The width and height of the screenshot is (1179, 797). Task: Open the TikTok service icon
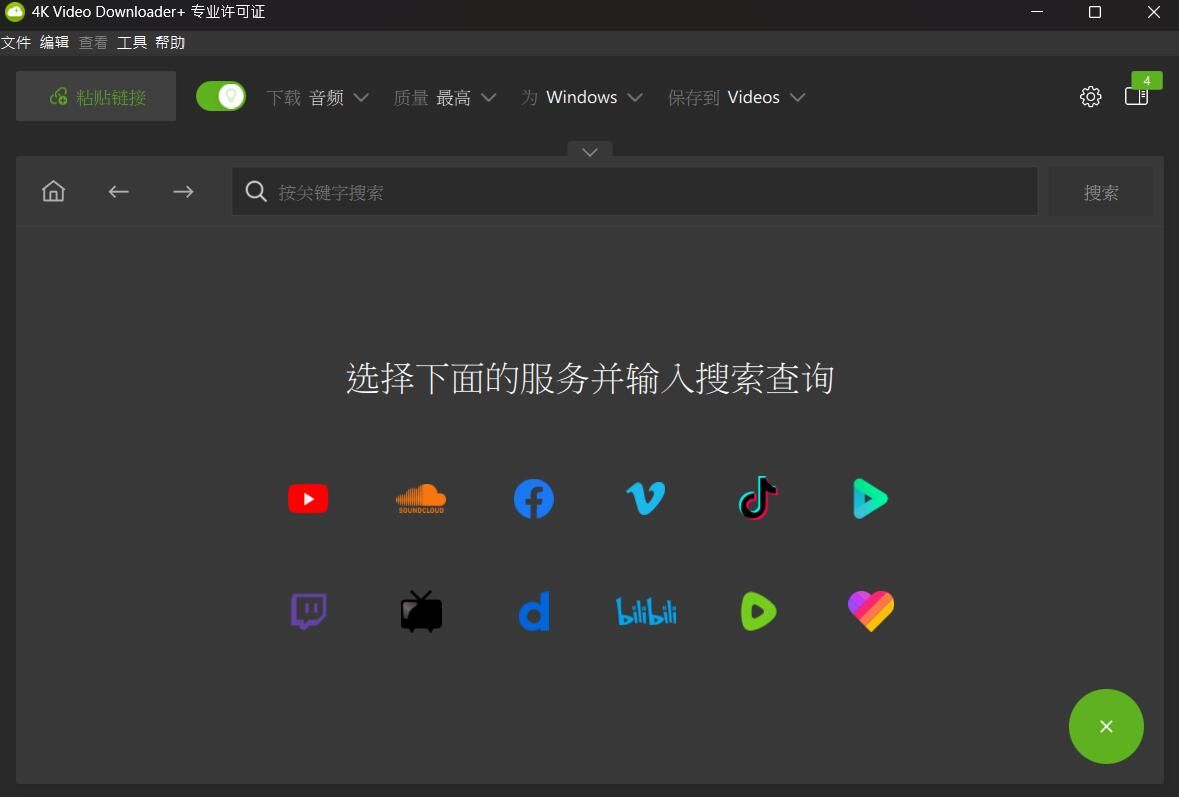pos(758,498)
